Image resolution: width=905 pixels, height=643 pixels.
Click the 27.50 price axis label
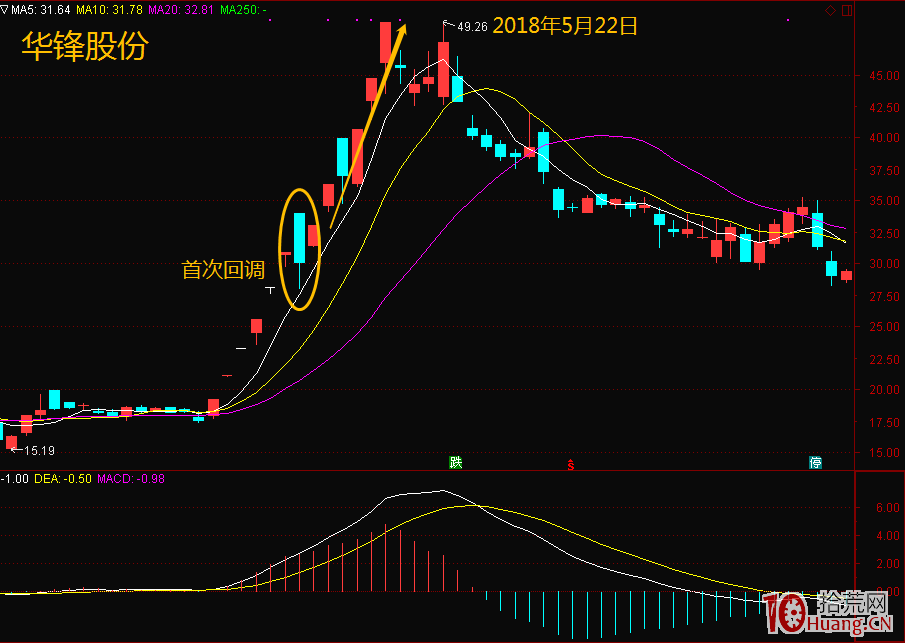point(884,296)
